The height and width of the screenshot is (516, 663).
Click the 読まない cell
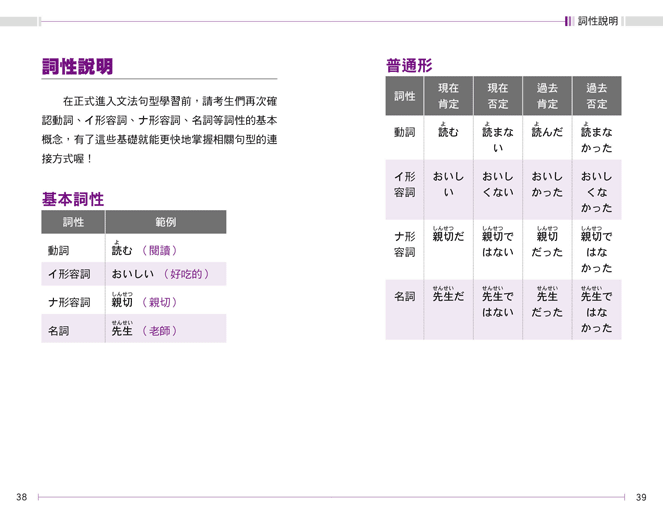tap(498, 137)
